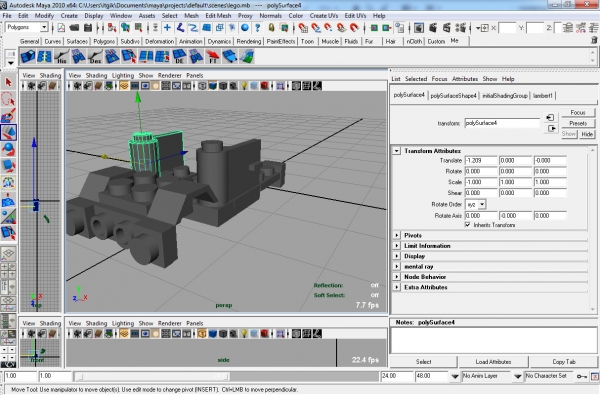Toggle the resolution gate icon in perspective panel toolbar
This screenshot has width=600, height=395.
click(x=145, y=86)
